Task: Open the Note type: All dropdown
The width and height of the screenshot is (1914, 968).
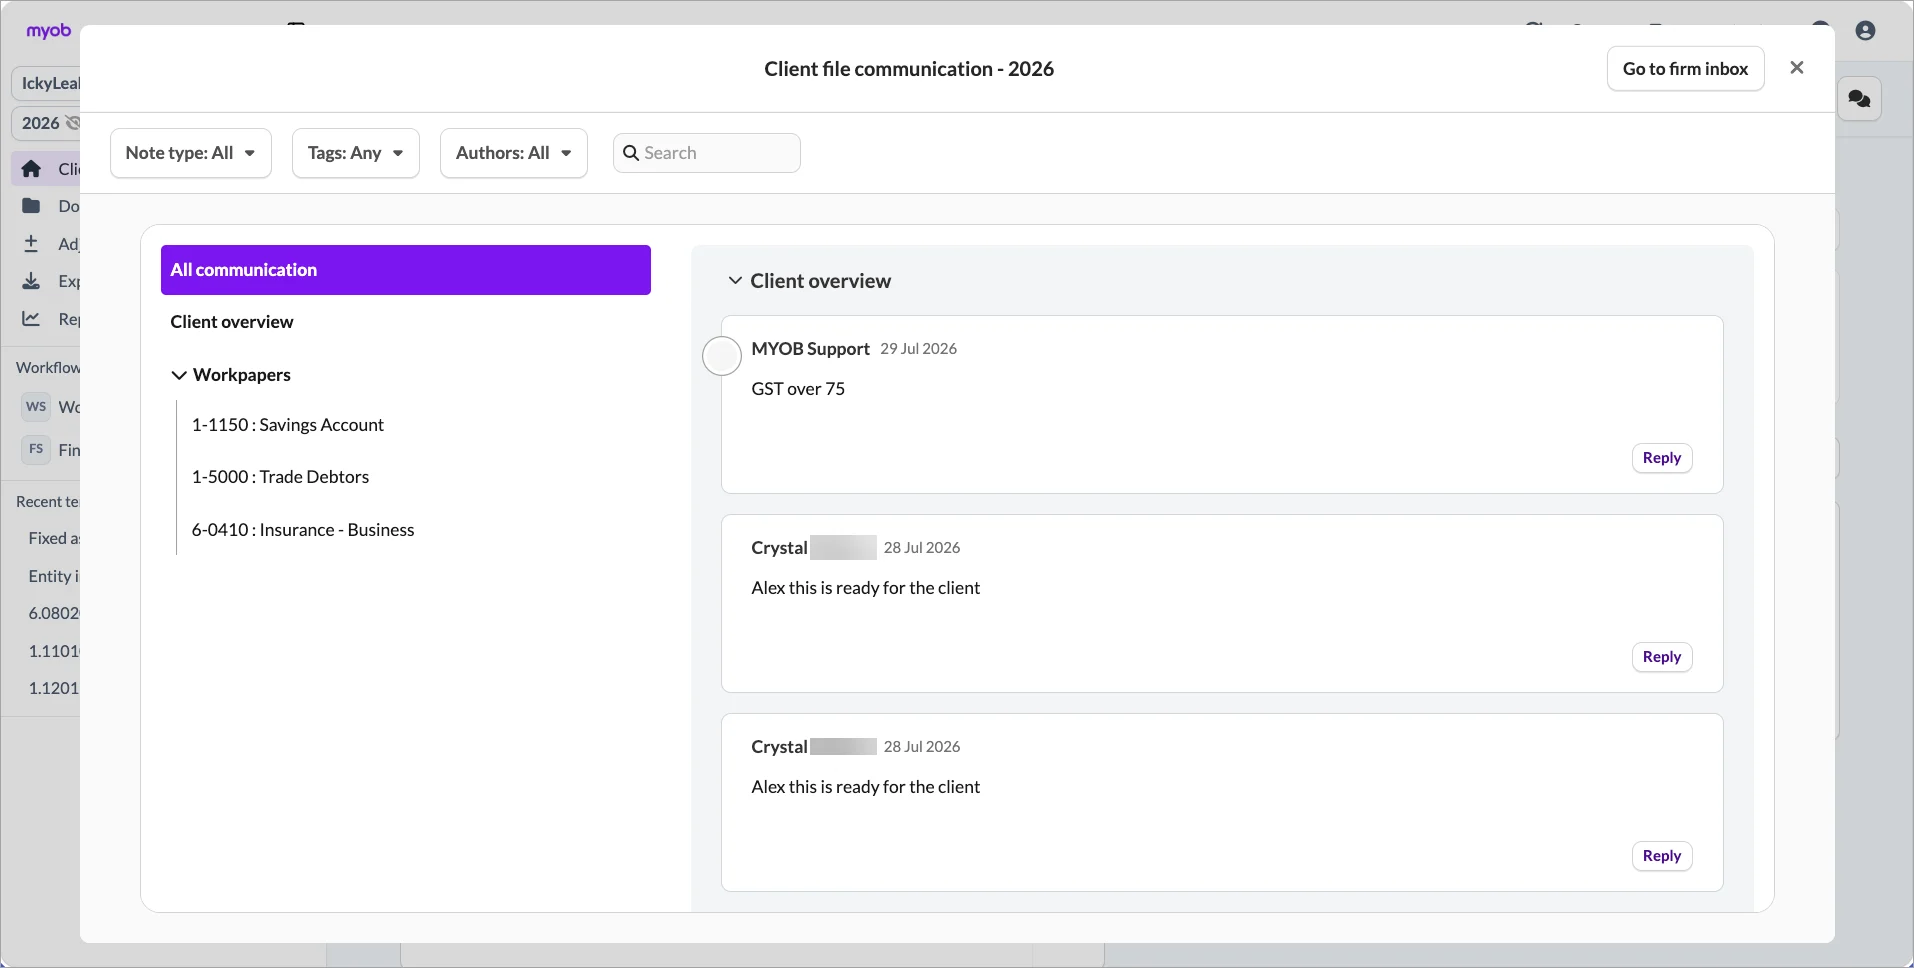Action: point(191,153)
